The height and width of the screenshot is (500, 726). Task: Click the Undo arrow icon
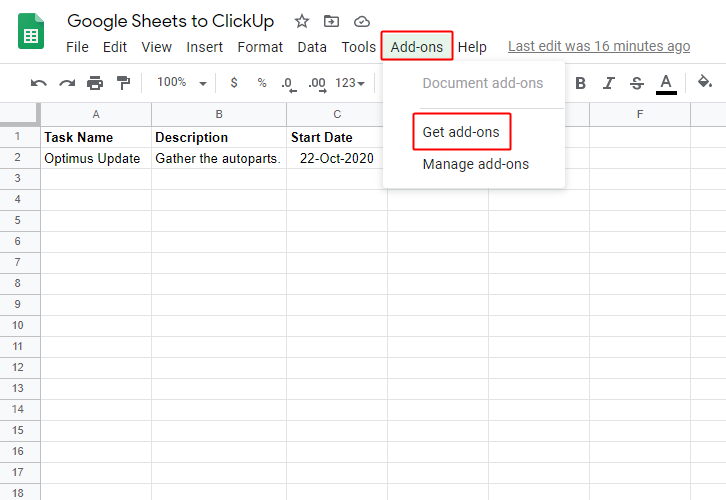tap(38, 83)
